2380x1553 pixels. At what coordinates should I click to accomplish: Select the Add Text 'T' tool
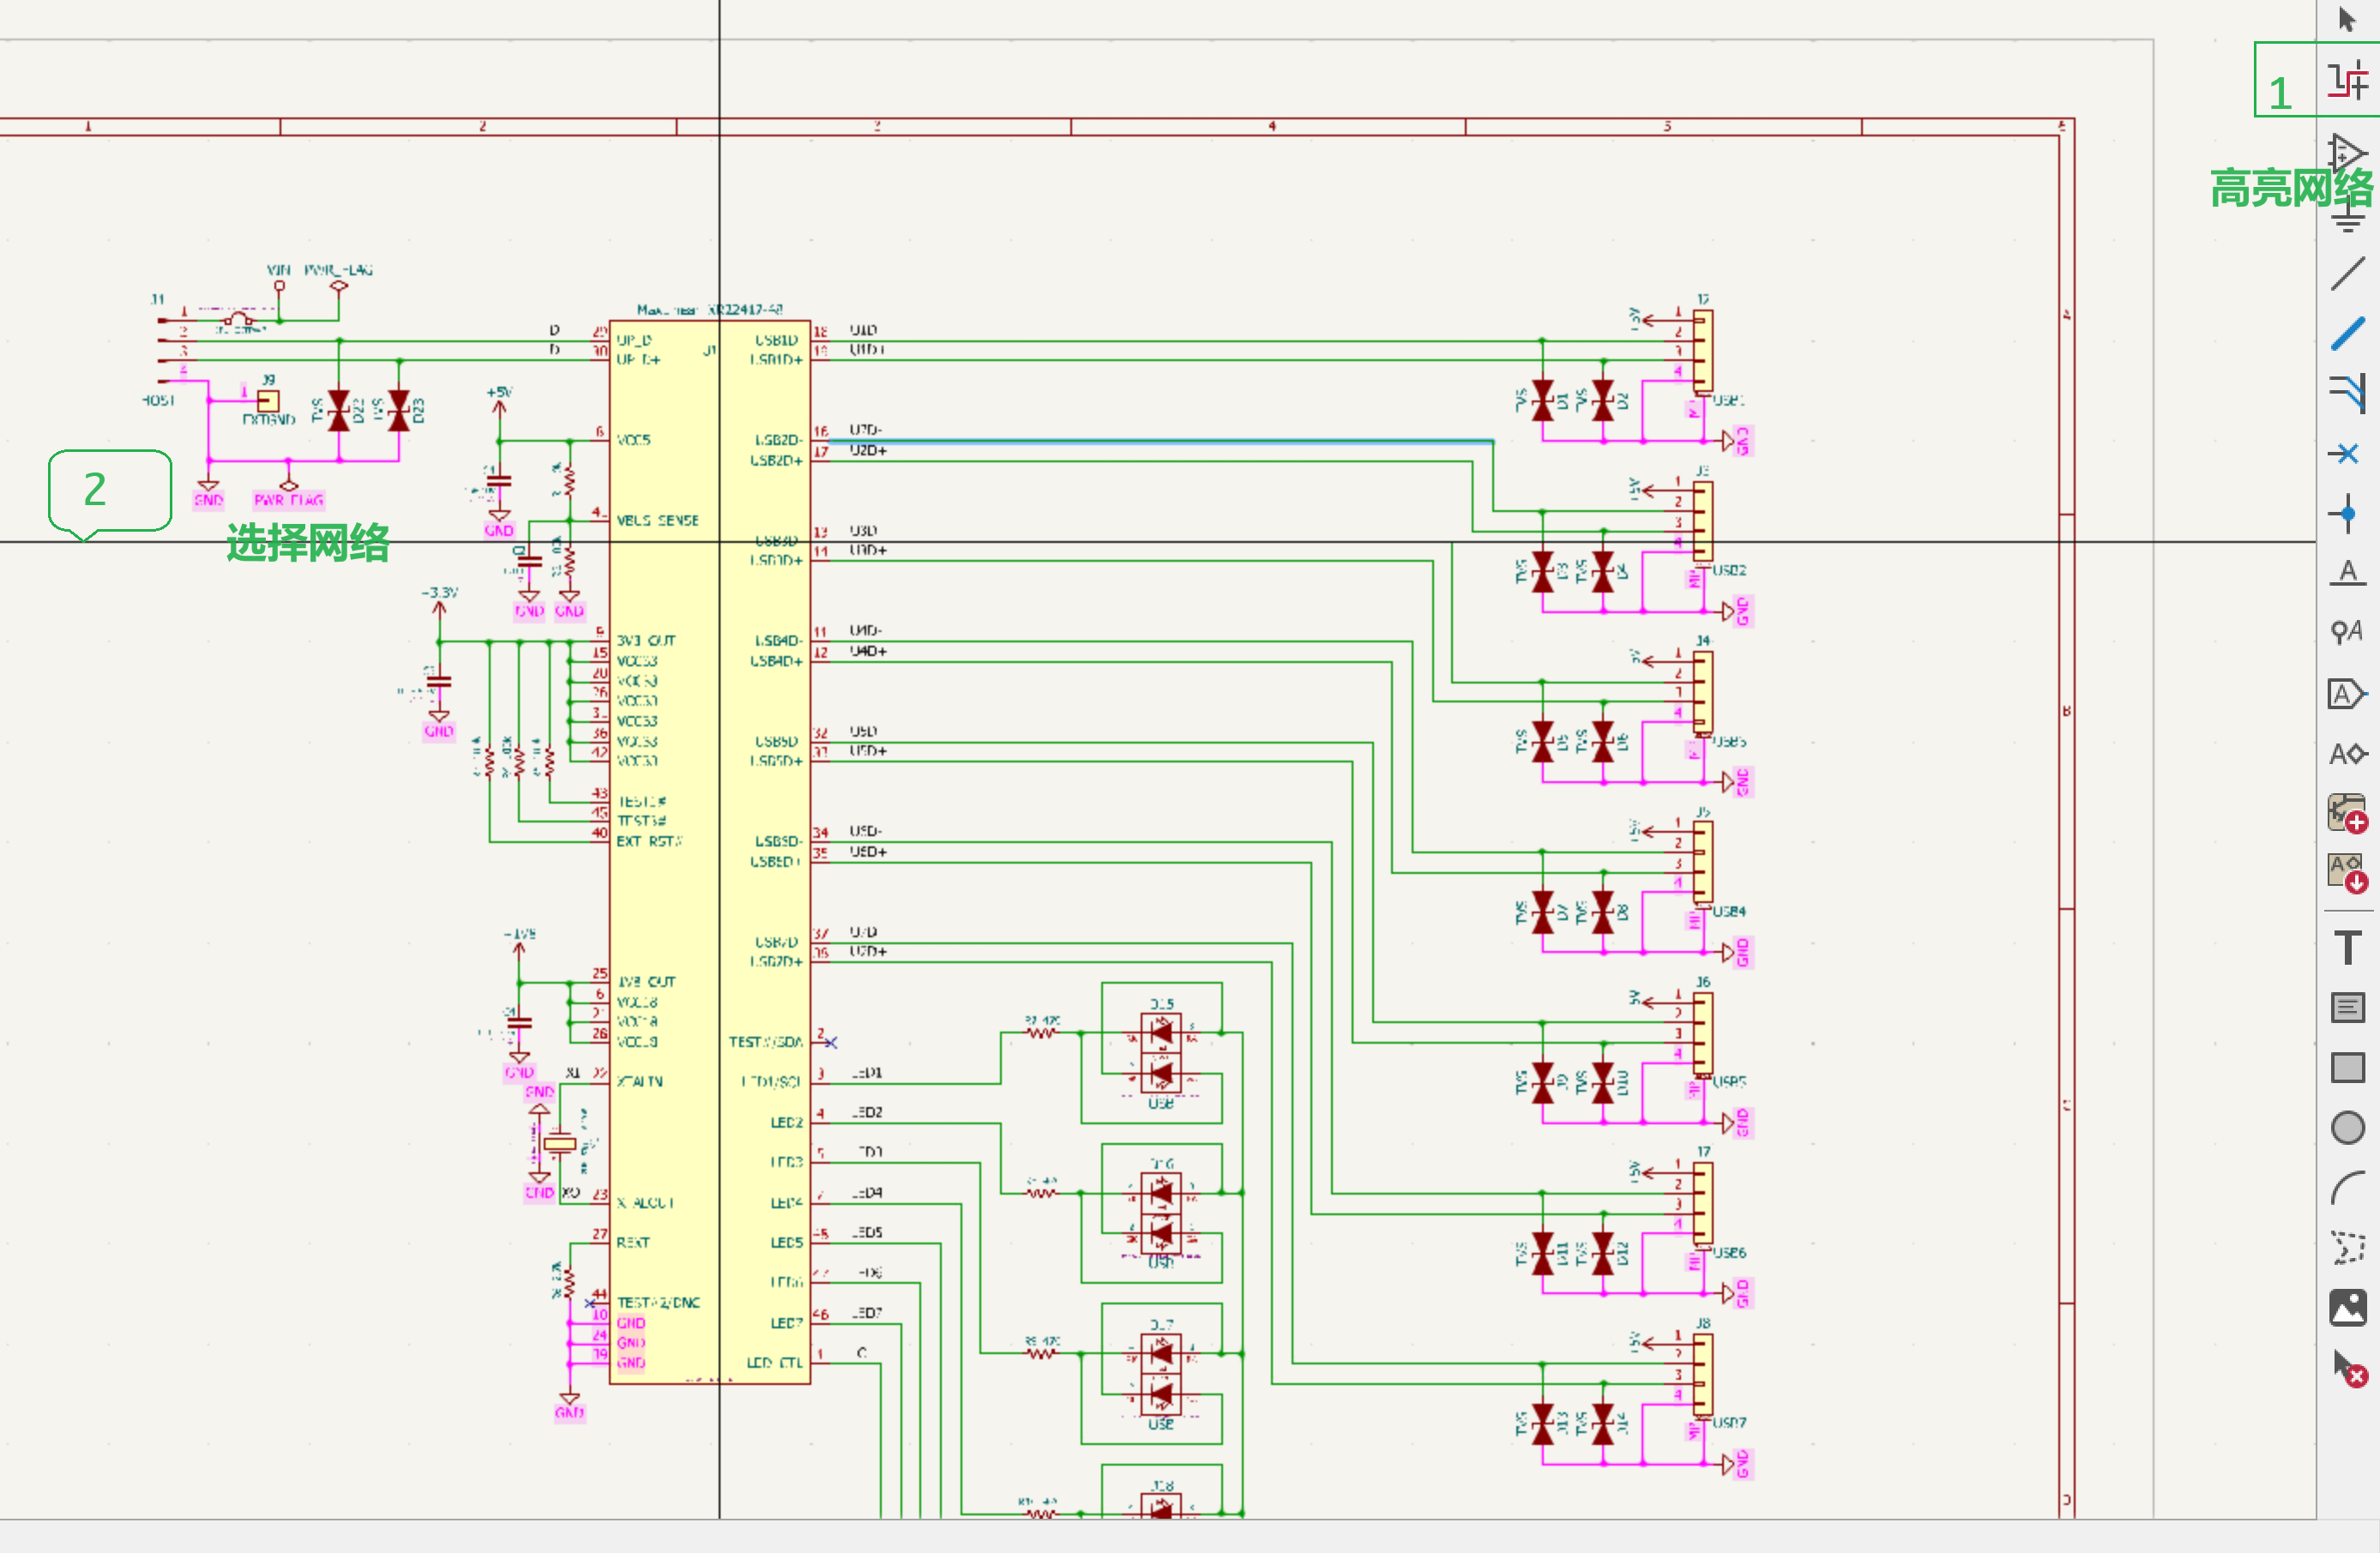pyautogui.click(x=2347, y=946)
